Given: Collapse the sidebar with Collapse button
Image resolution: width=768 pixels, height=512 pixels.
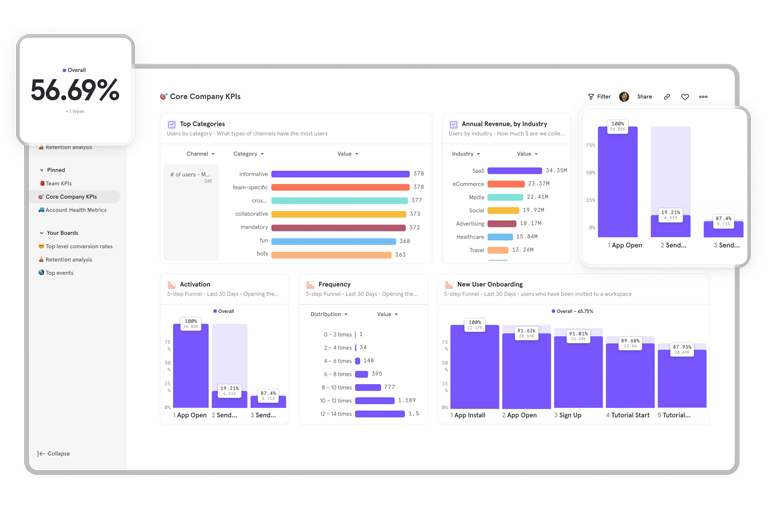Looking at the screenshot, I should (54, 453).
